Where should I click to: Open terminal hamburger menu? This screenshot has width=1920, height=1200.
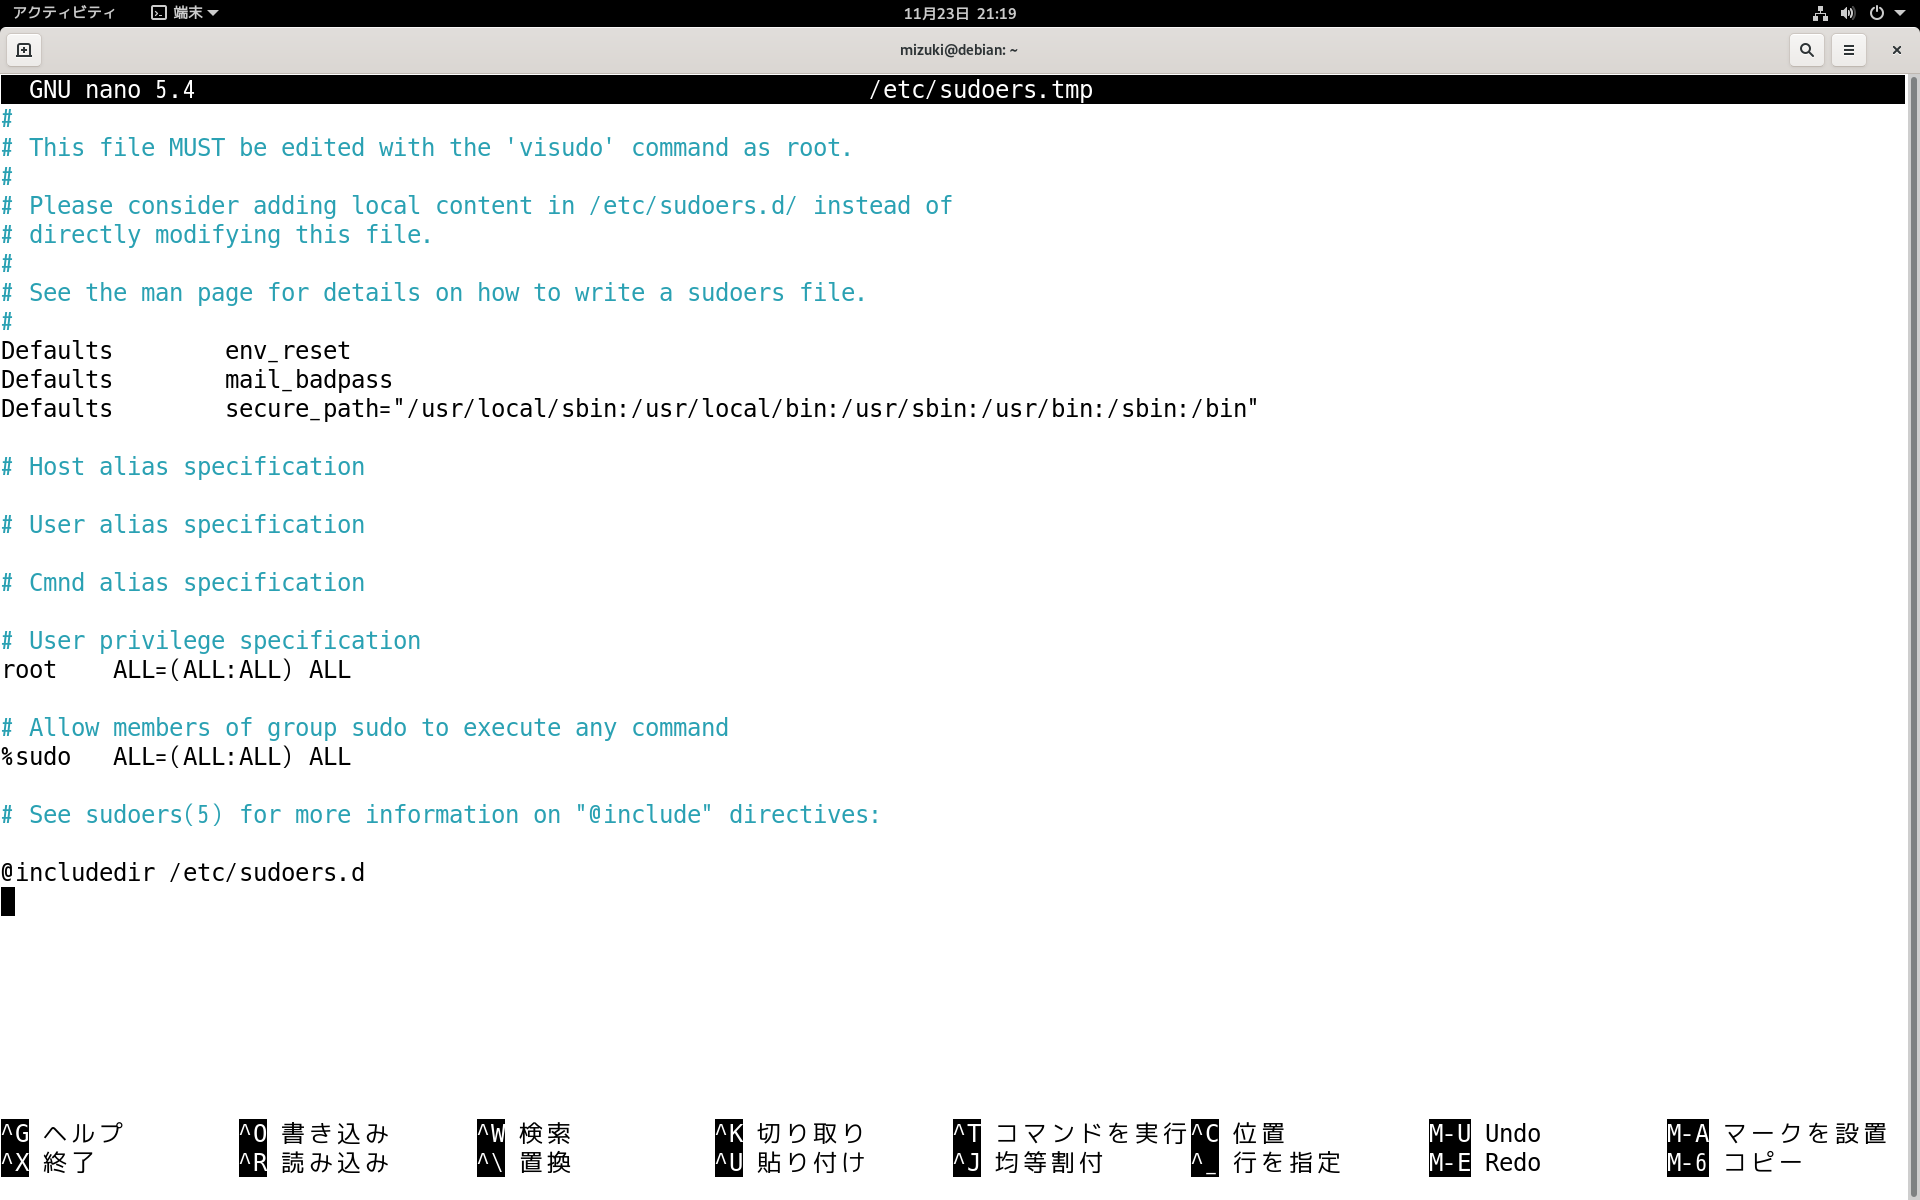pos(1848,50)
